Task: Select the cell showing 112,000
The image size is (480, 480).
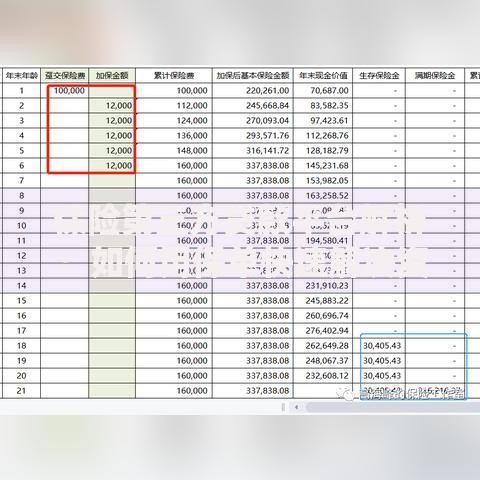Action: tap(174, 106)
